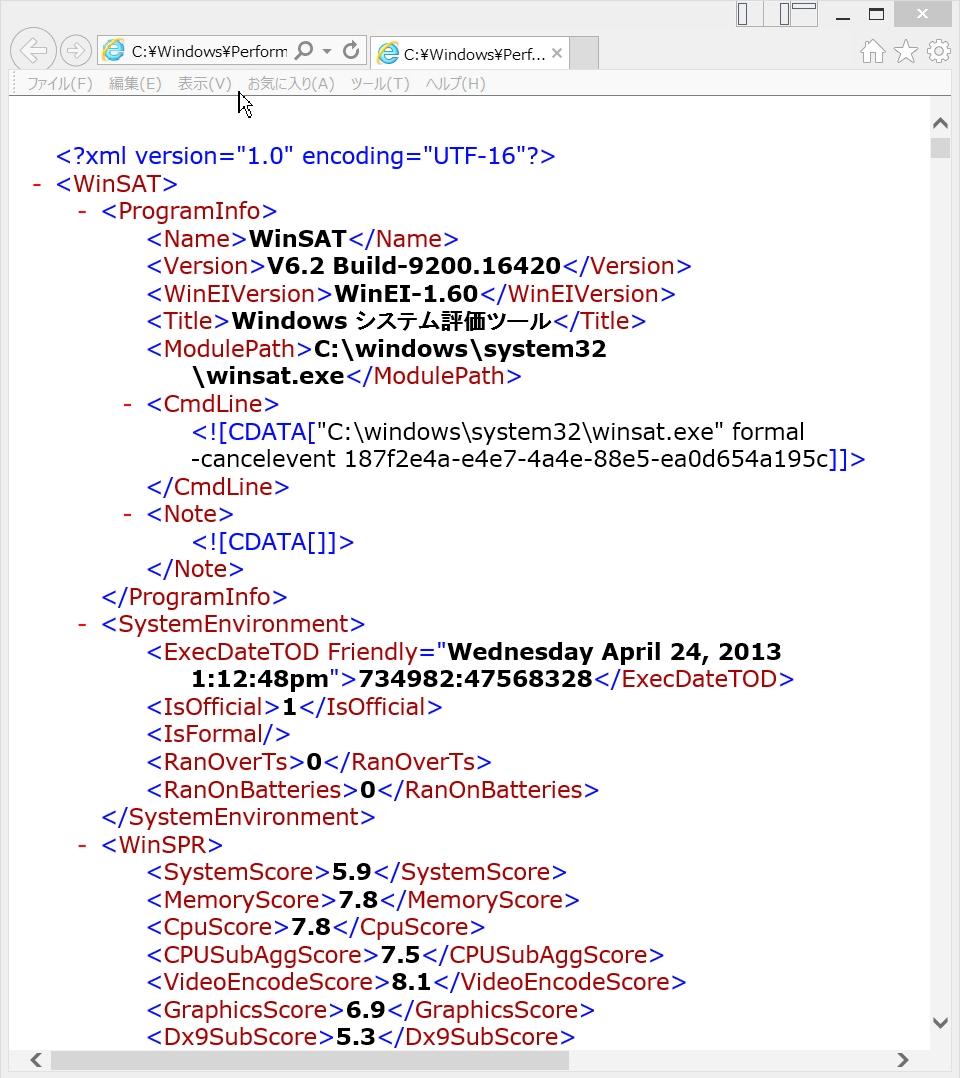
Task: Collapse the CmdLine node
Action: [x=127, y=404]
